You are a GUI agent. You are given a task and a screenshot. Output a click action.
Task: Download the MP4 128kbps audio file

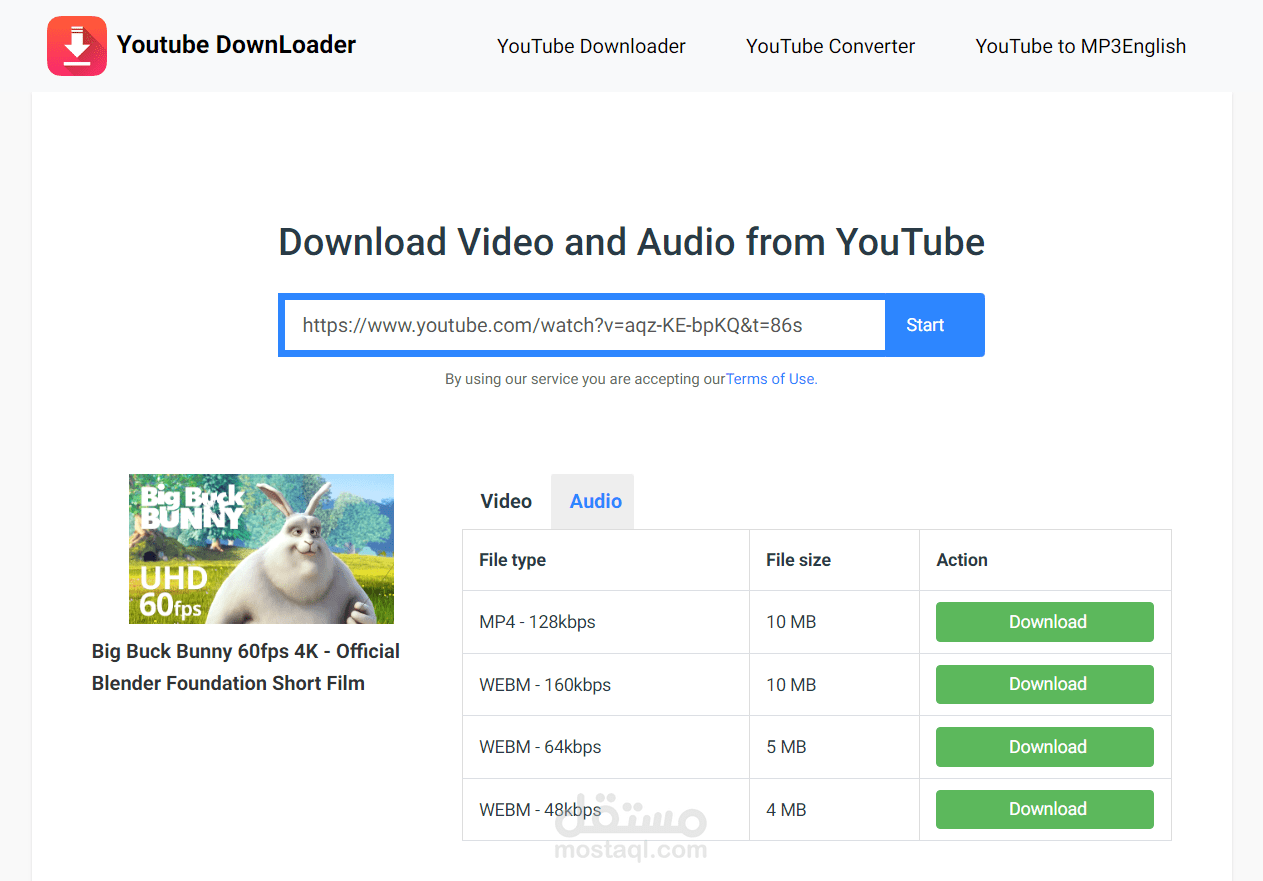tap(1044, 621)
